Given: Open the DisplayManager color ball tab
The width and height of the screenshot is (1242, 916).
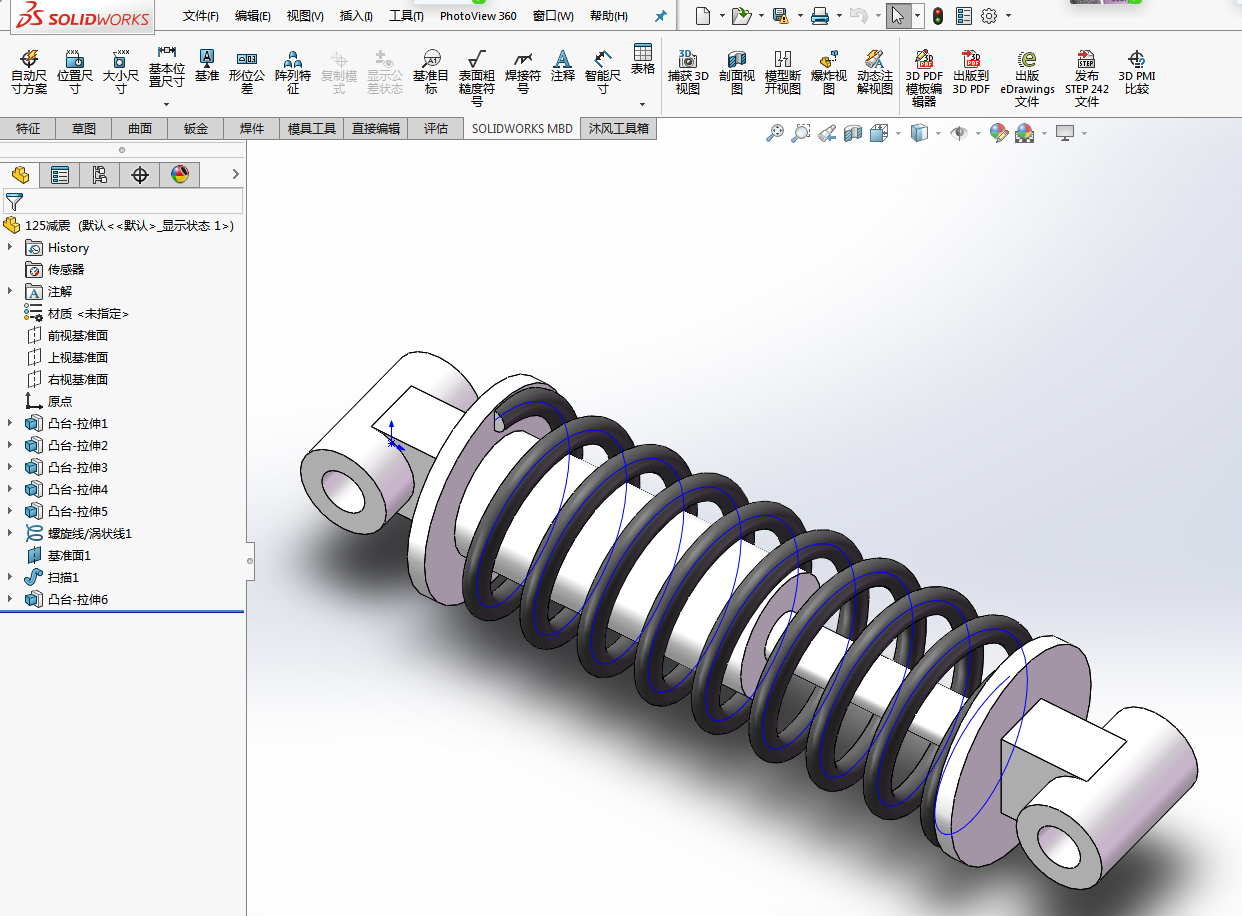Looking at the screenshot, I should pos(180,175).
